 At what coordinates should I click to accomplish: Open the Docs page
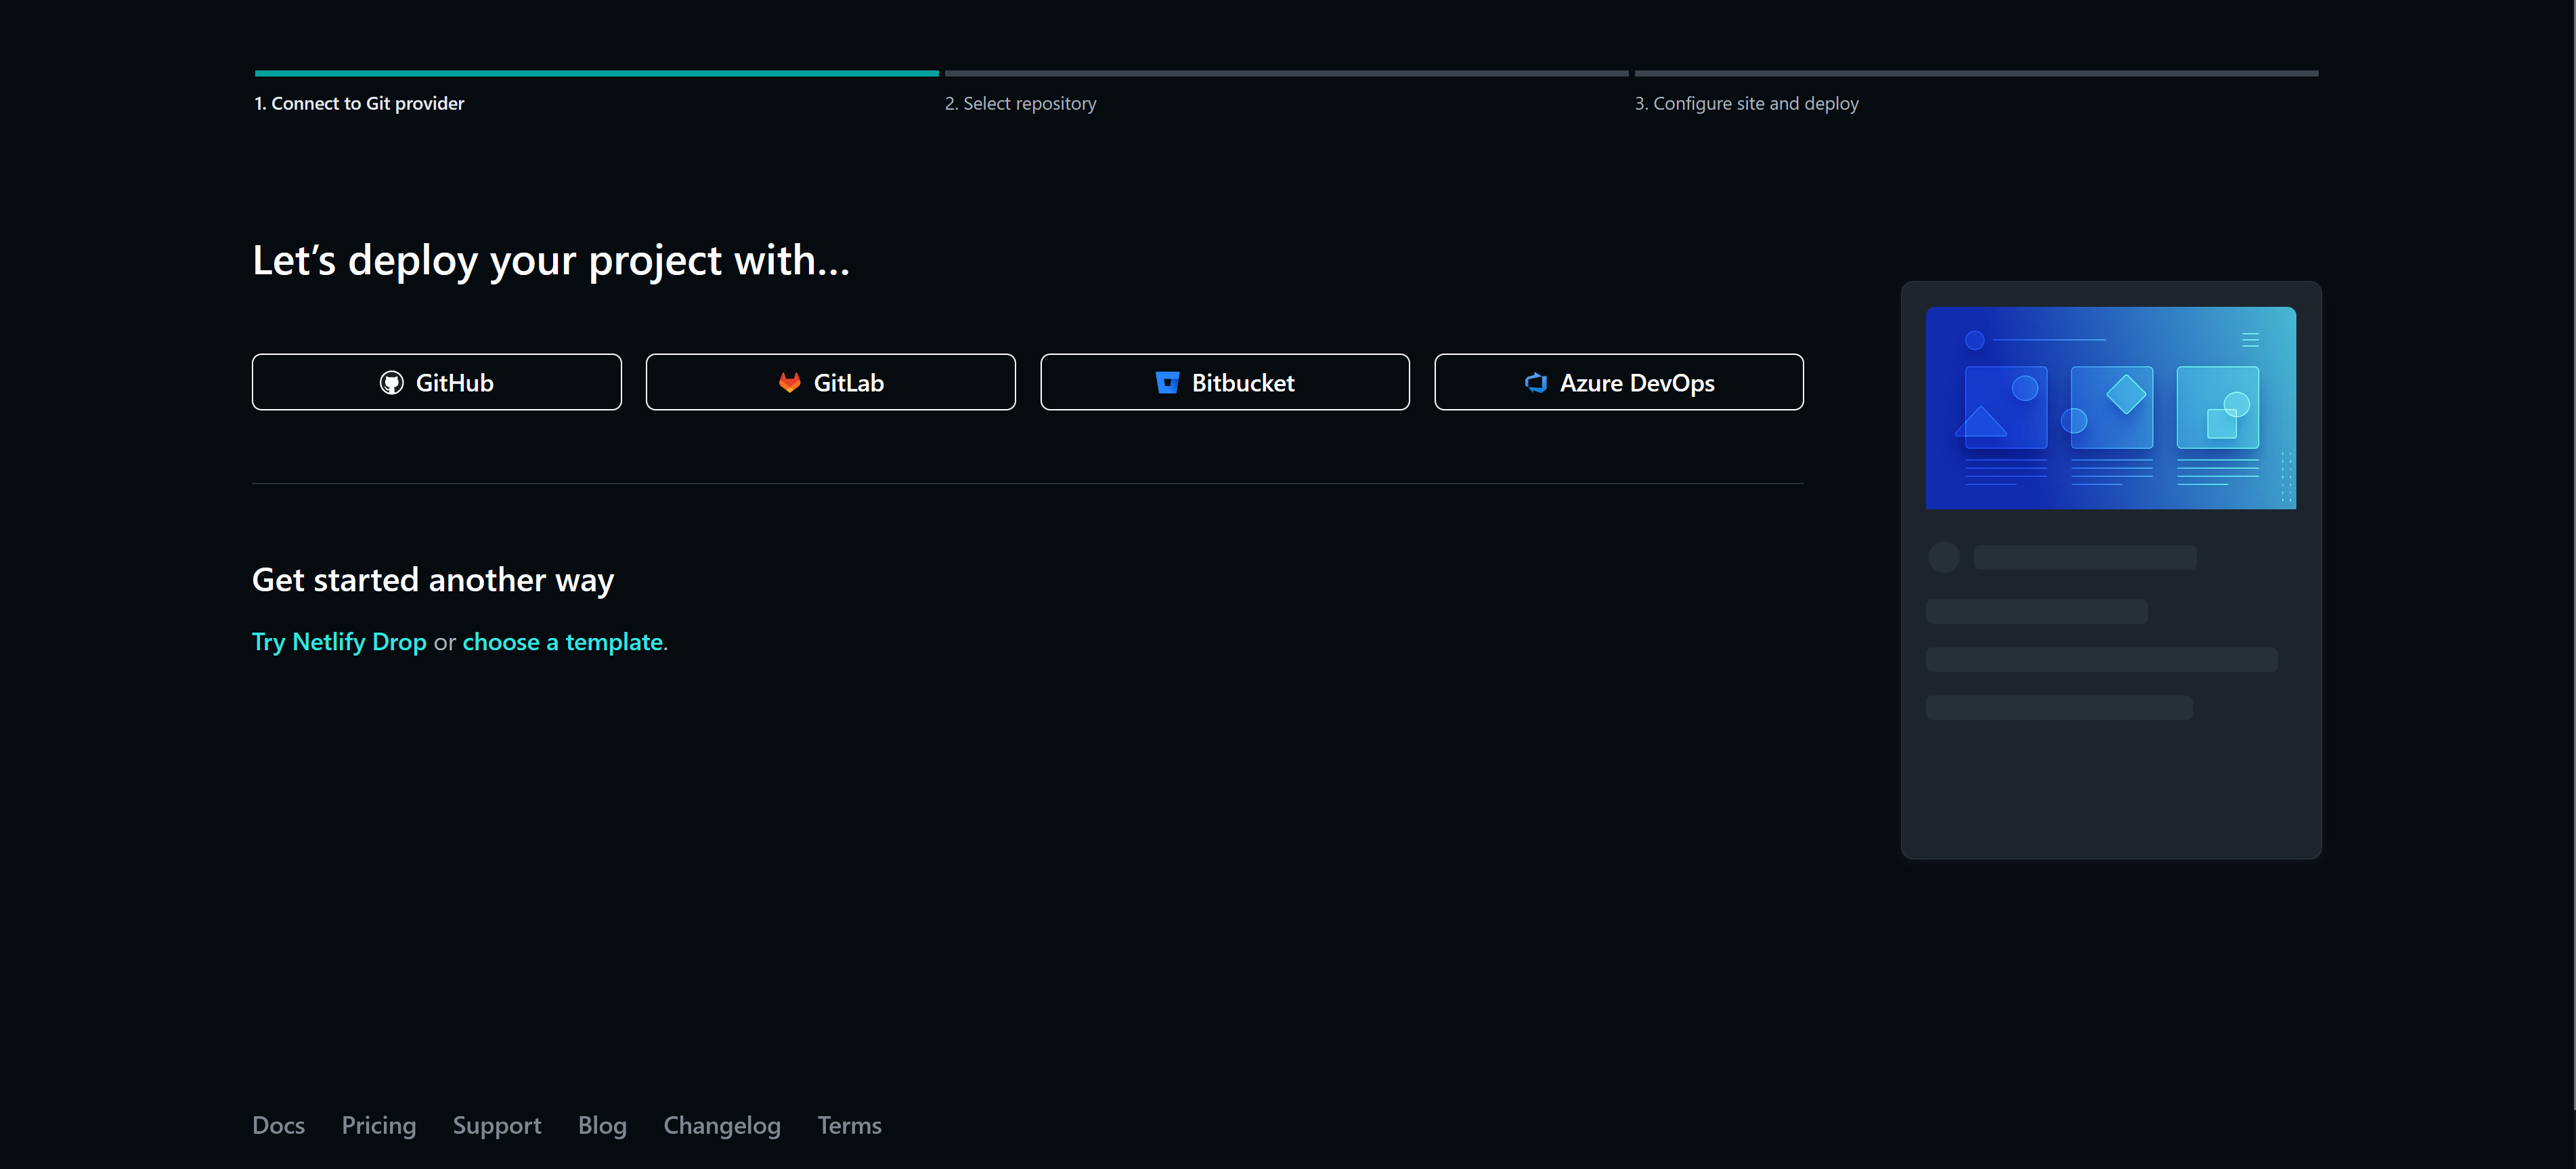pos(277,1125)
